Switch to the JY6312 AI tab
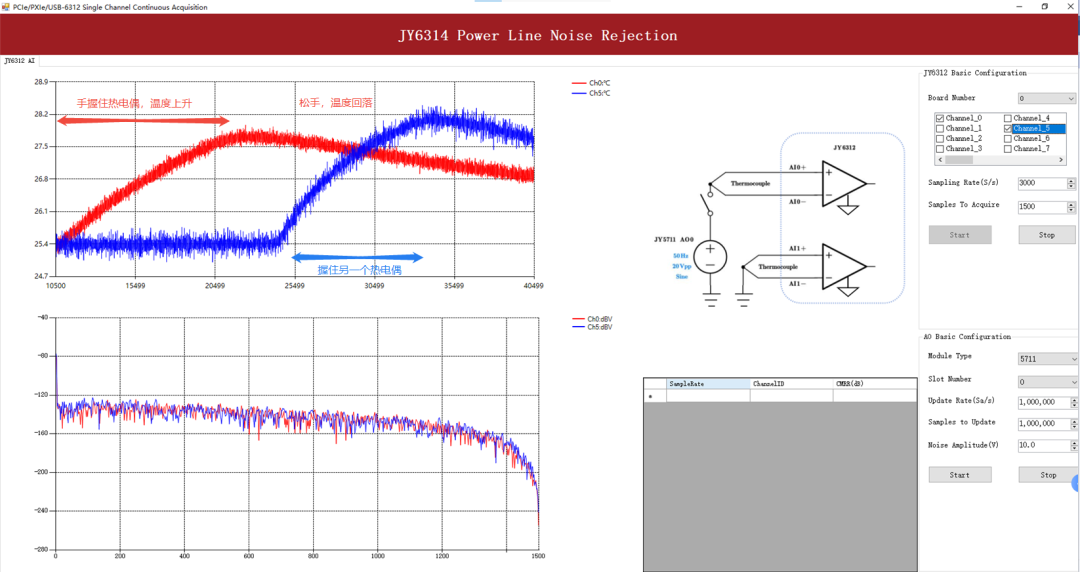The image size is (1080, 572). pos(19,61)
